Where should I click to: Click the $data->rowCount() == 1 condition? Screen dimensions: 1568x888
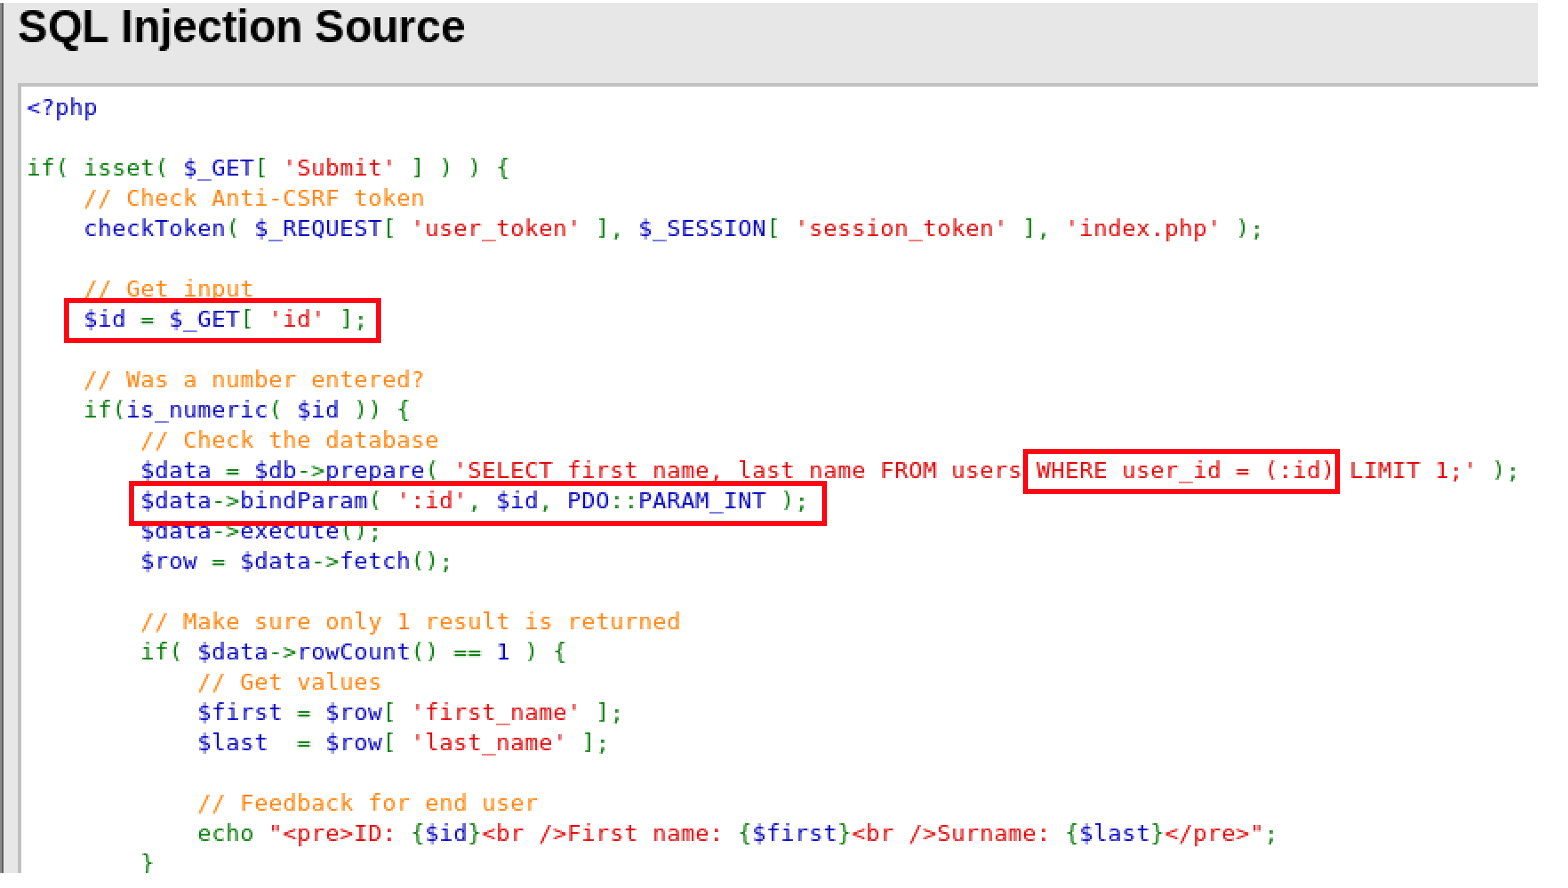coord(352,652)
